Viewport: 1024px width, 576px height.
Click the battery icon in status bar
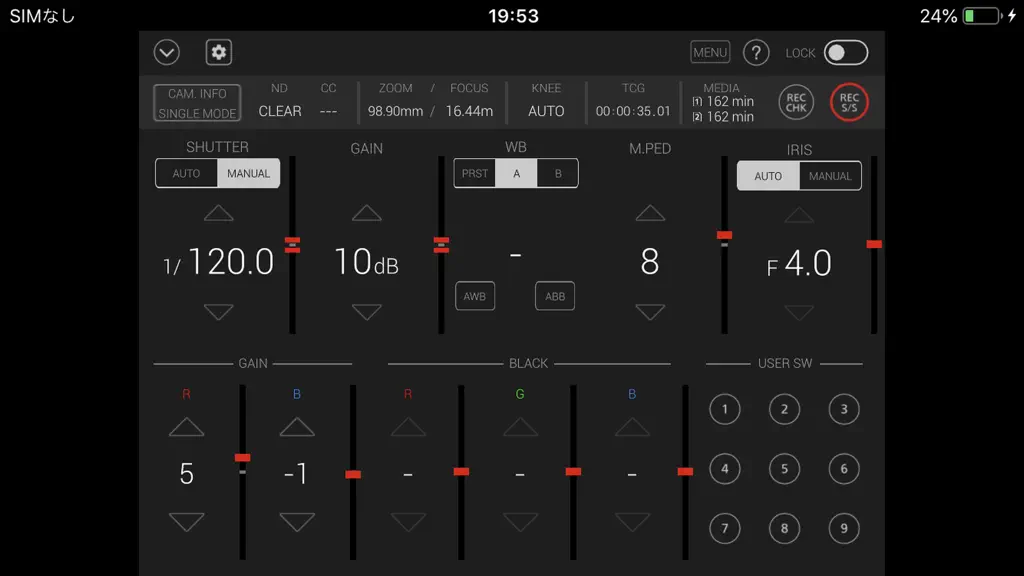(x=983, y=16)
